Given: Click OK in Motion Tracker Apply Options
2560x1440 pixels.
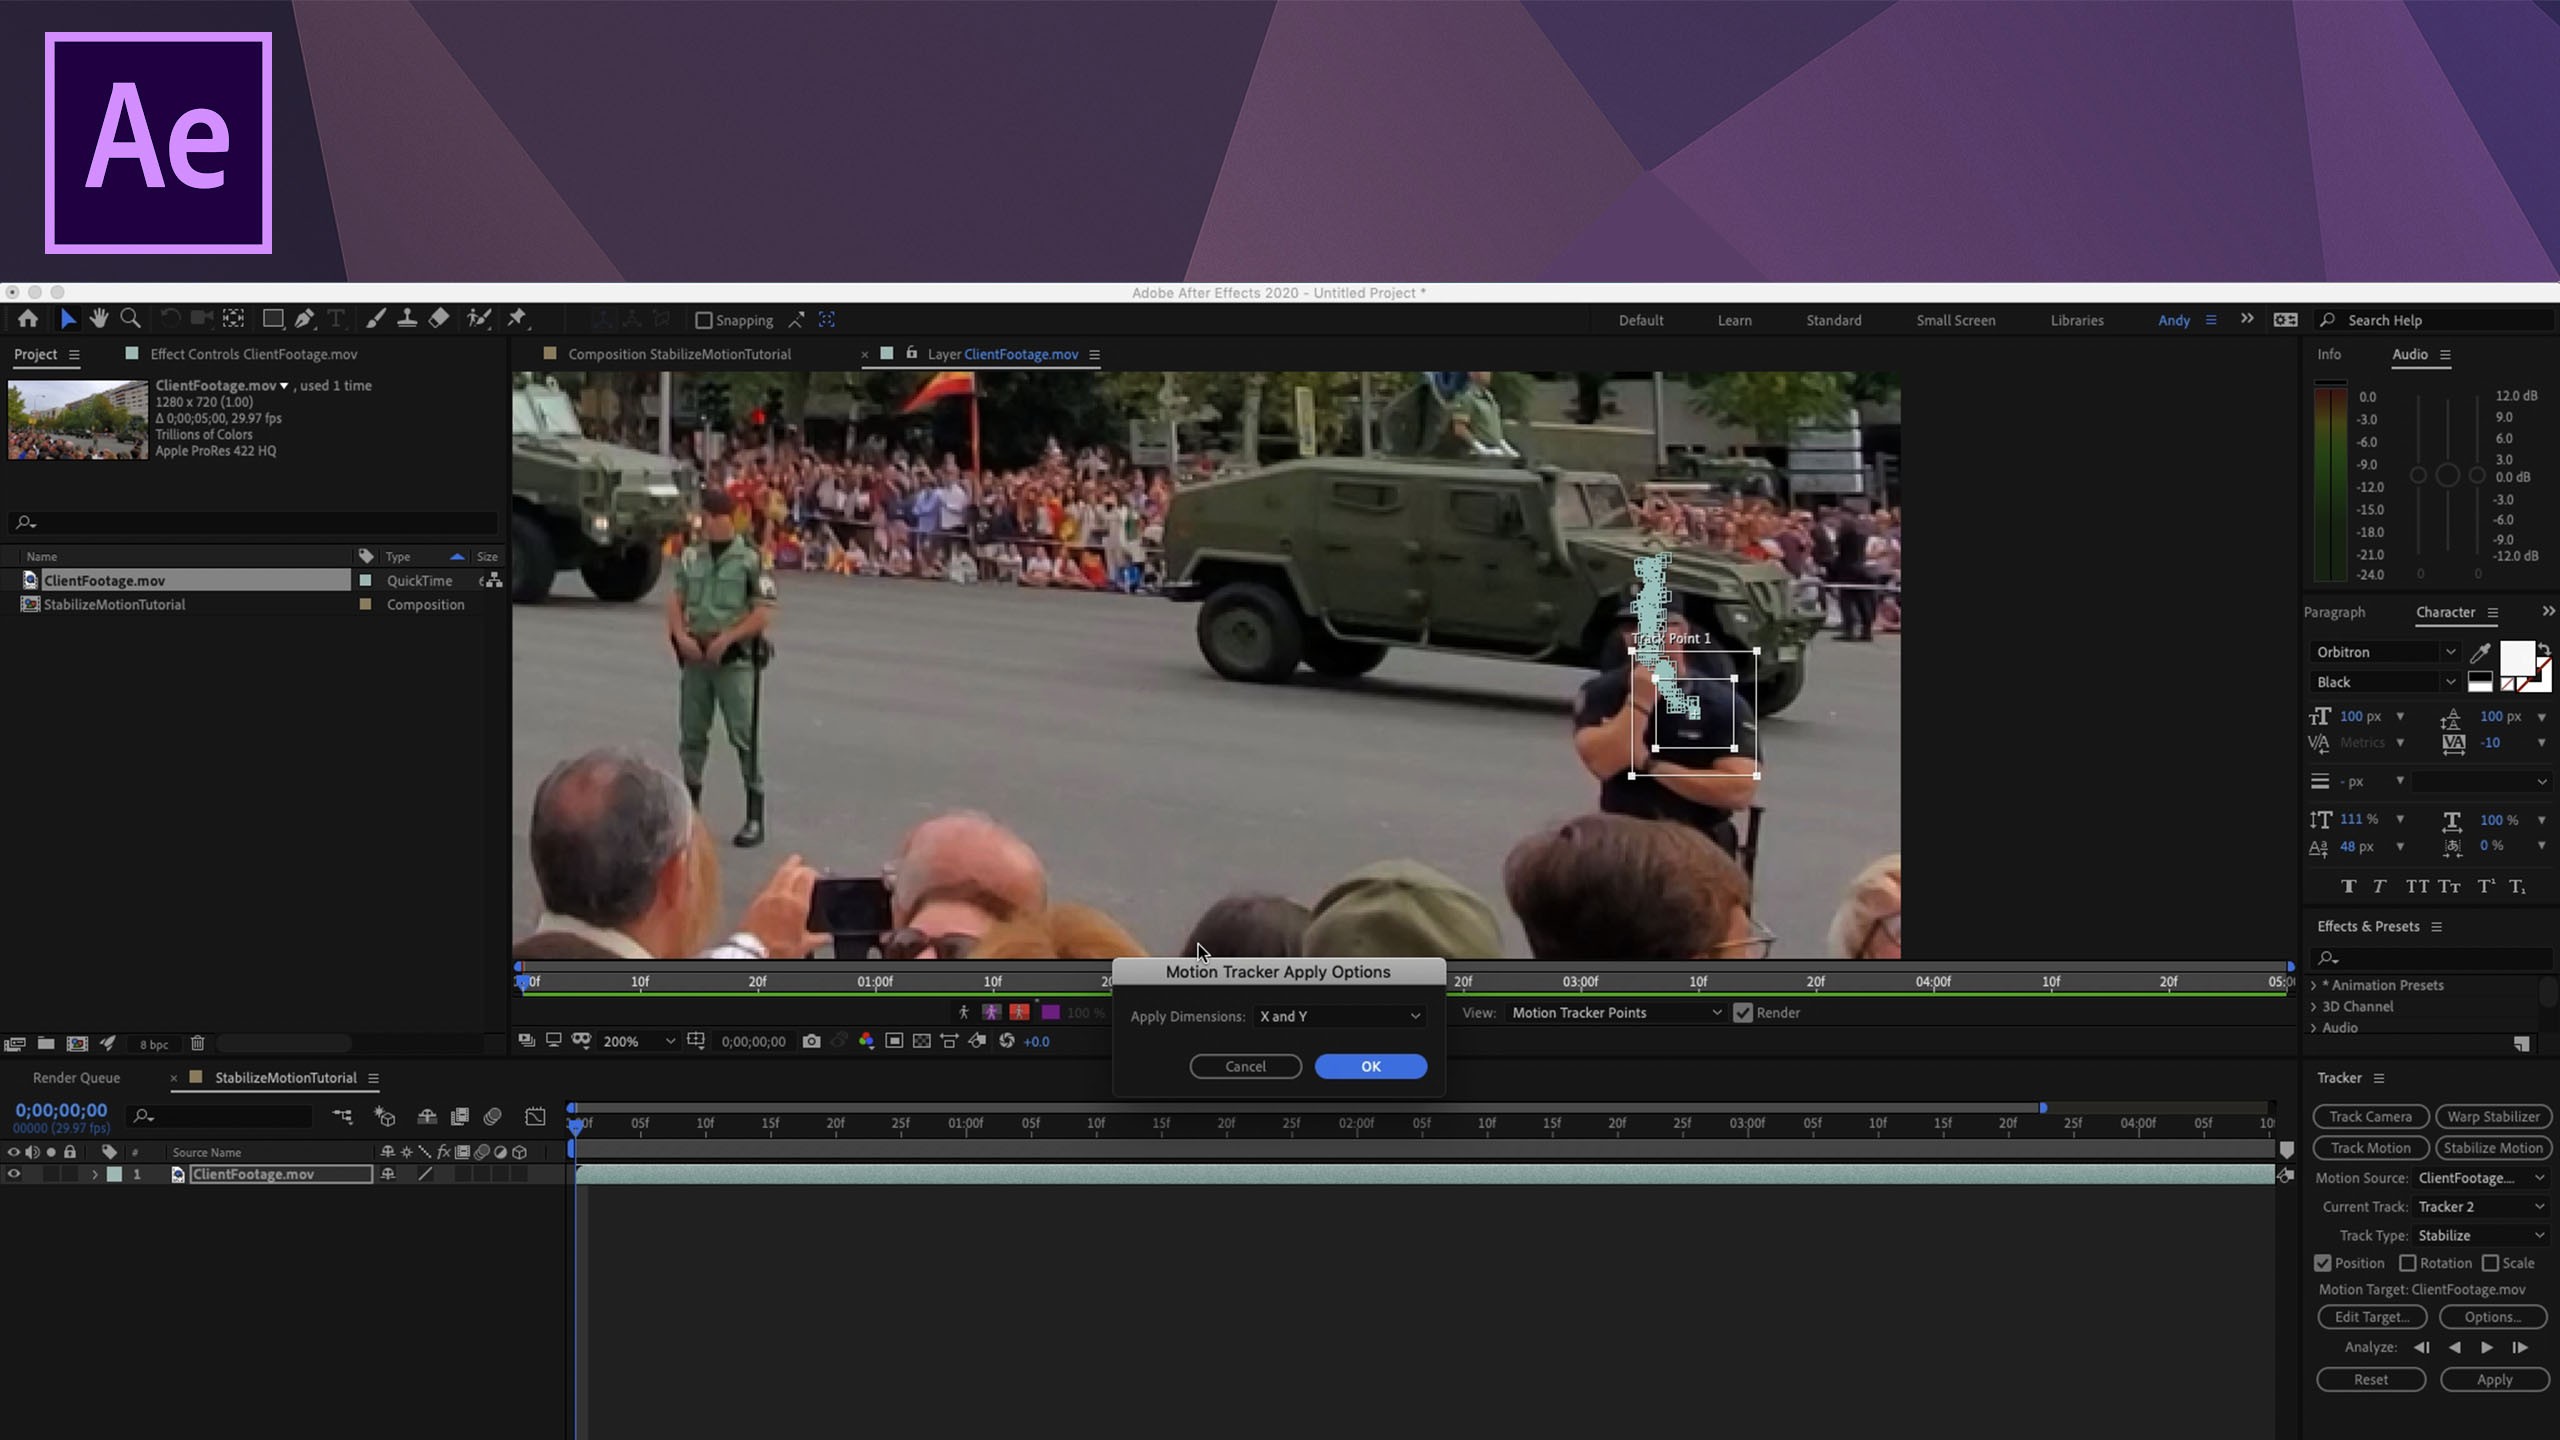Looking at the screenshot, I should tap(1370, 1066).
